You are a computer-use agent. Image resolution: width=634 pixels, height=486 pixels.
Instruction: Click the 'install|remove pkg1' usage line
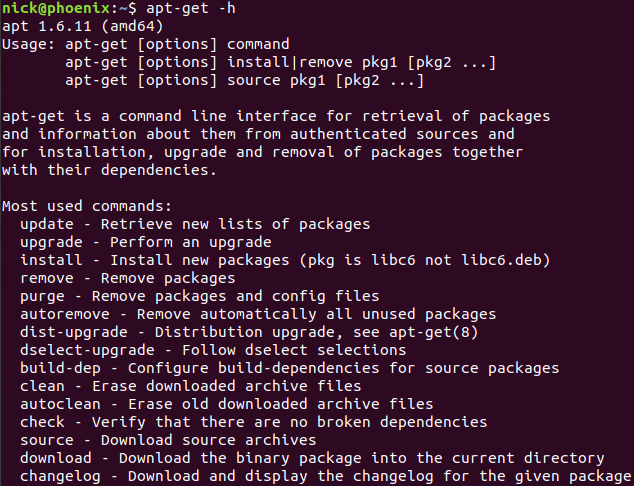(x=280, y=62)
